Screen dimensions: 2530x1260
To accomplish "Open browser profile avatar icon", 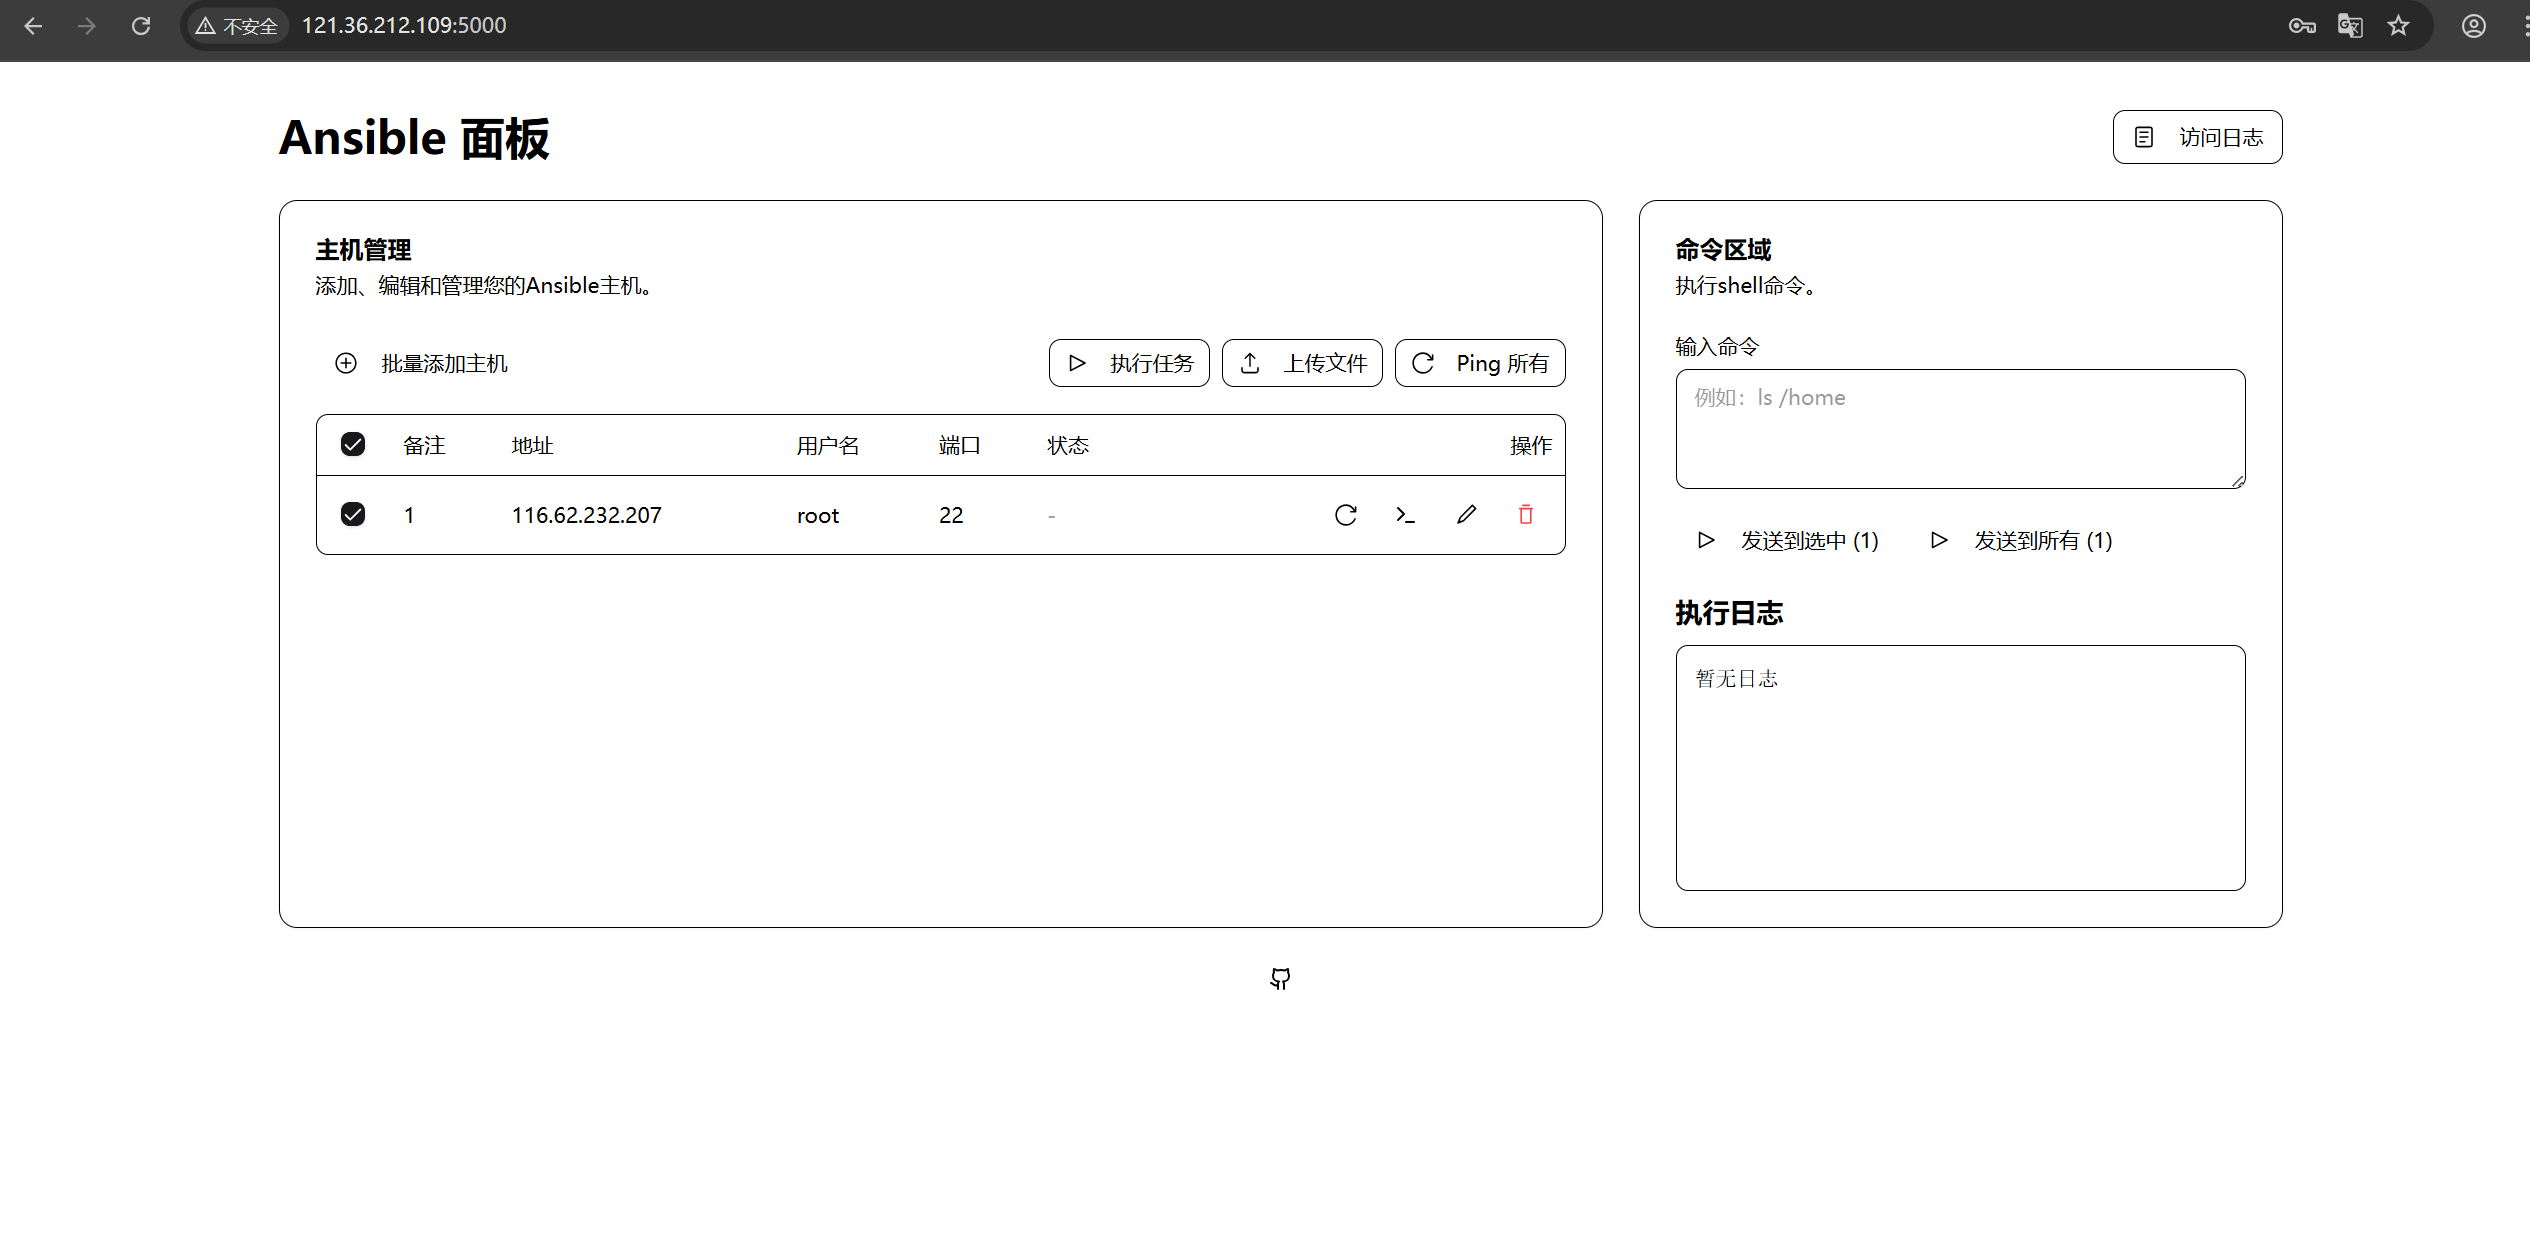I will tap(2474, 26).
